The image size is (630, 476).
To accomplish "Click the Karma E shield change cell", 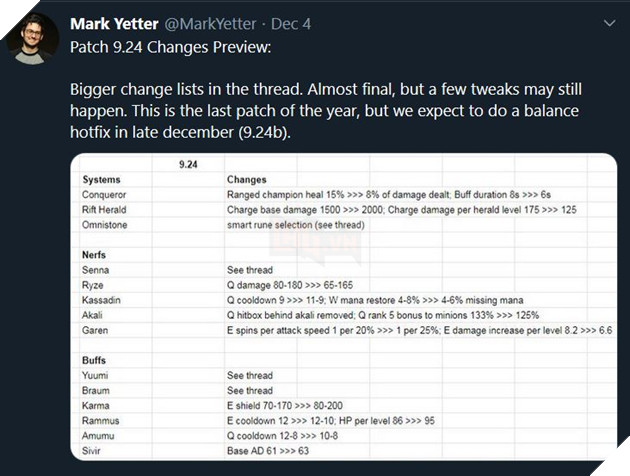I will coord(290,406).
